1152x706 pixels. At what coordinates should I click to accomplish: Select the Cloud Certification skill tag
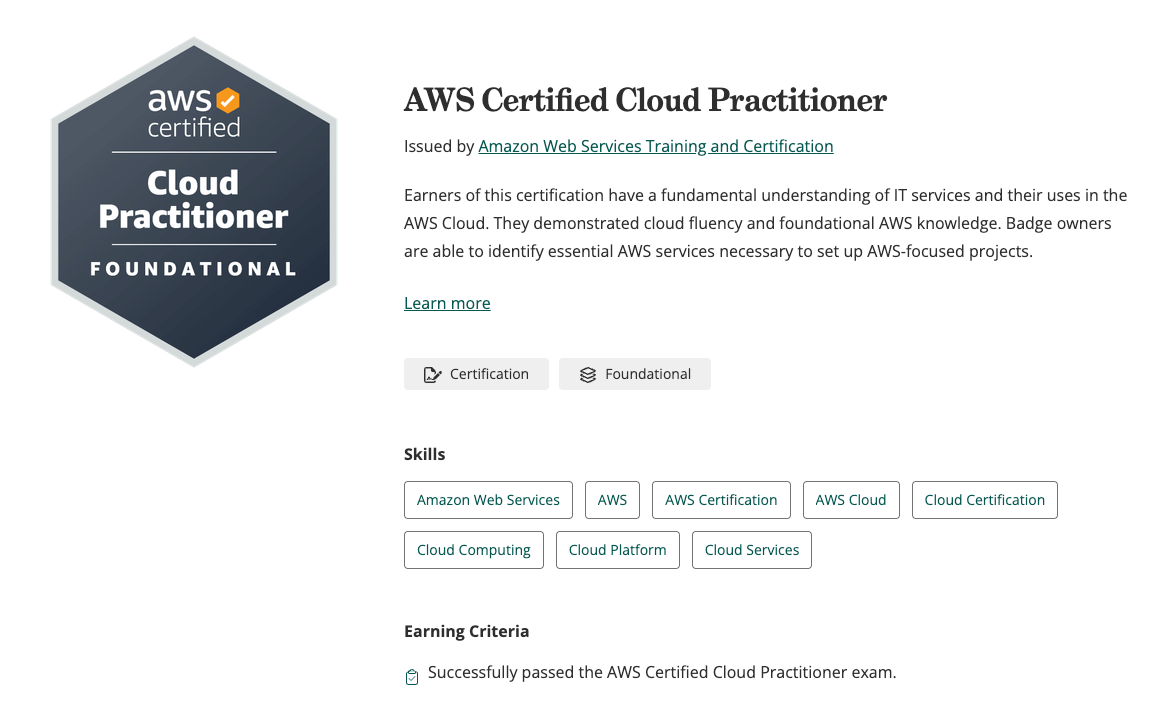pos(984,500)
